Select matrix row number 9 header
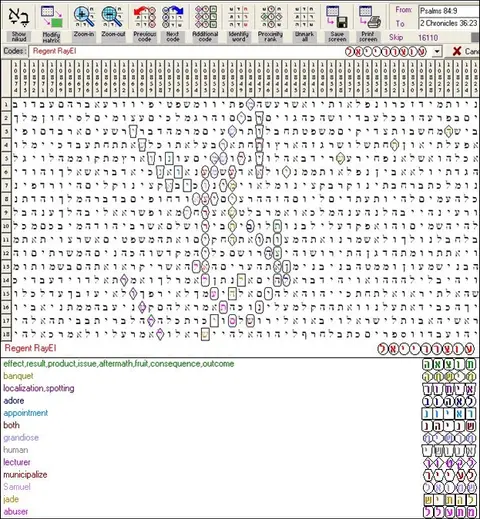The height and width of the screenshot is (519, 480). pyautogui.click(x=6, y=212)
